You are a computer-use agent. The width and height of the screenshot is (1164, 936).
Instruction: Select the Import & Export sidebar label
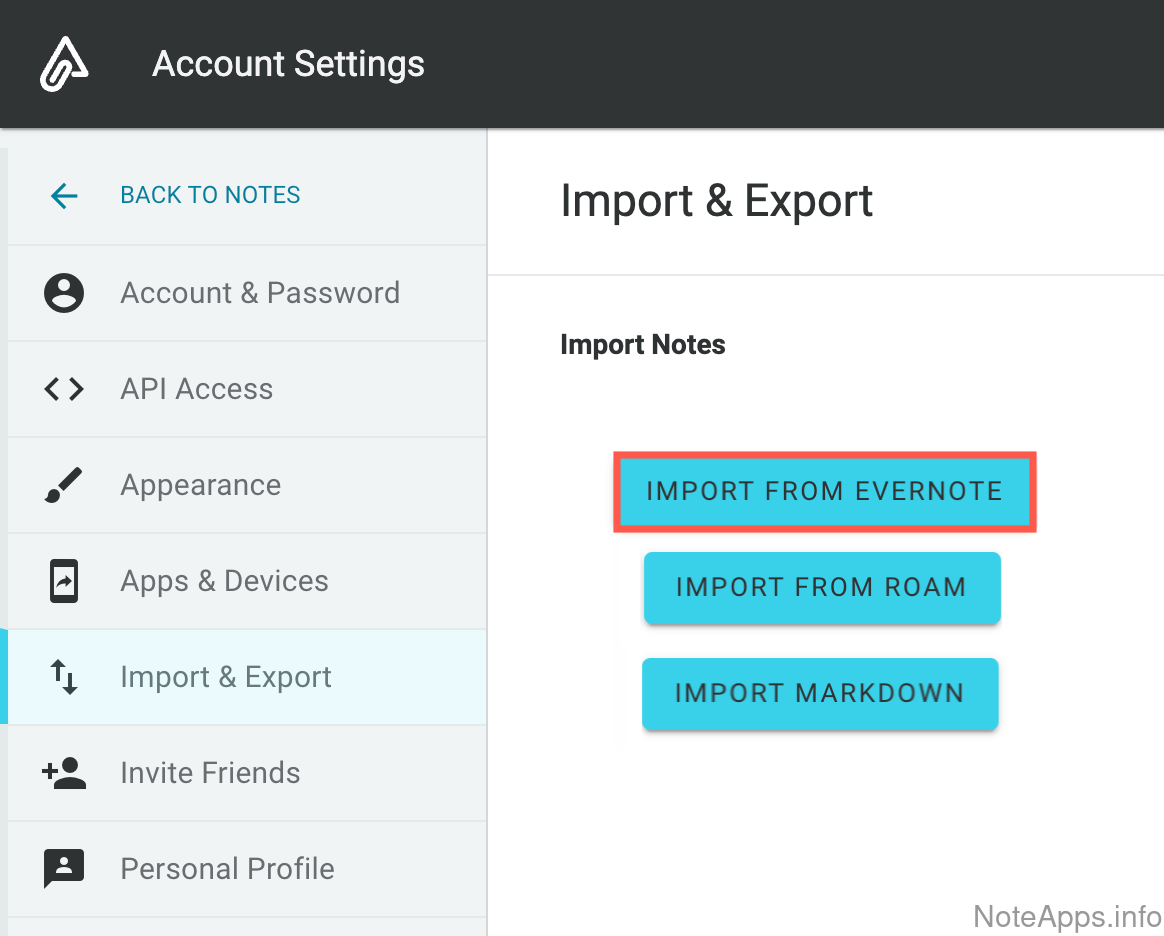226,677
